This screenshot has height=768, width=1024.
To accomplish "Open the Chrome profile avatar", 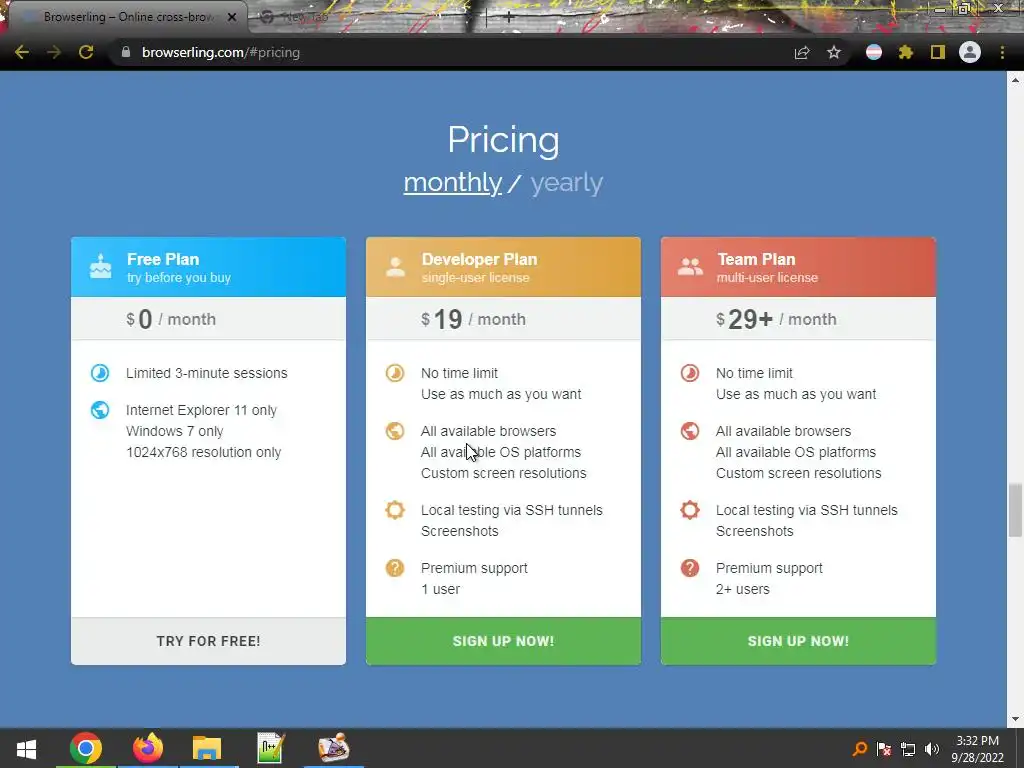I will 970,52.
